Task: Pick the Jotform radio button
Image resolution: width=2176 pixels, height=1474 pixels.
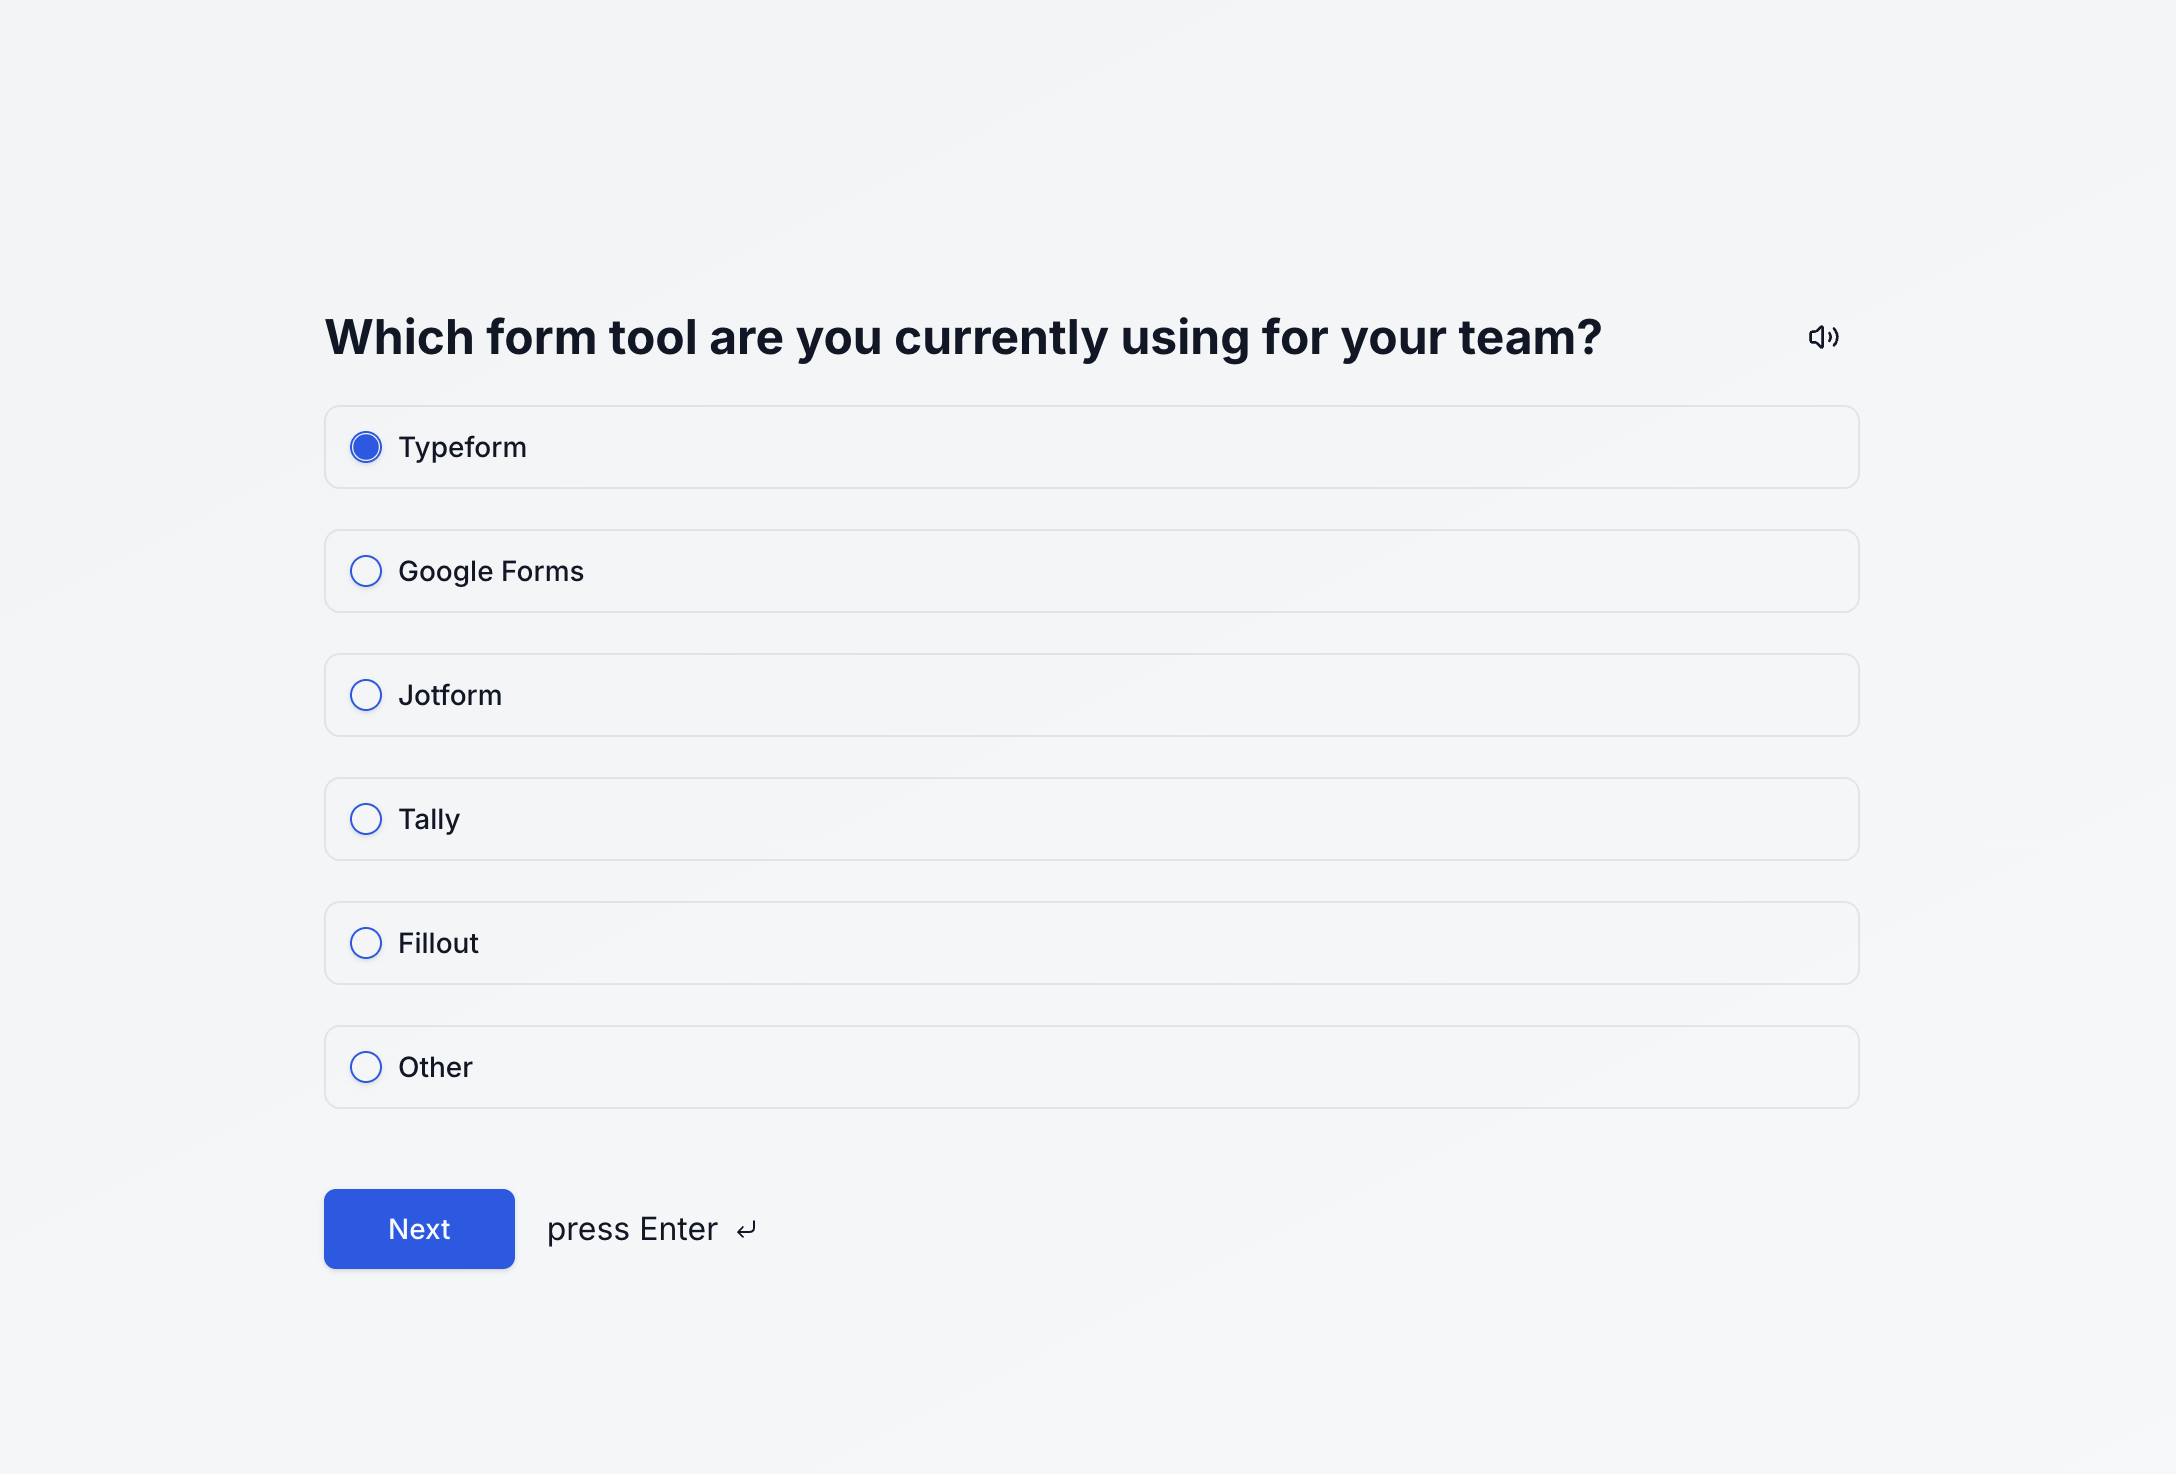Action: (366, 695)
